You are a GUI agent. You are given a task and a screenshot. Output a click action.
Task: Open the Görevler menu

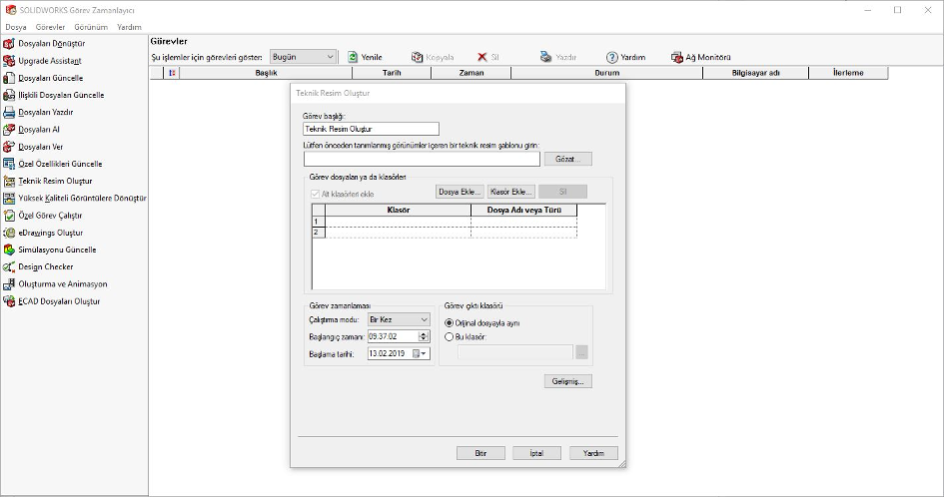[x=50, y=26]
